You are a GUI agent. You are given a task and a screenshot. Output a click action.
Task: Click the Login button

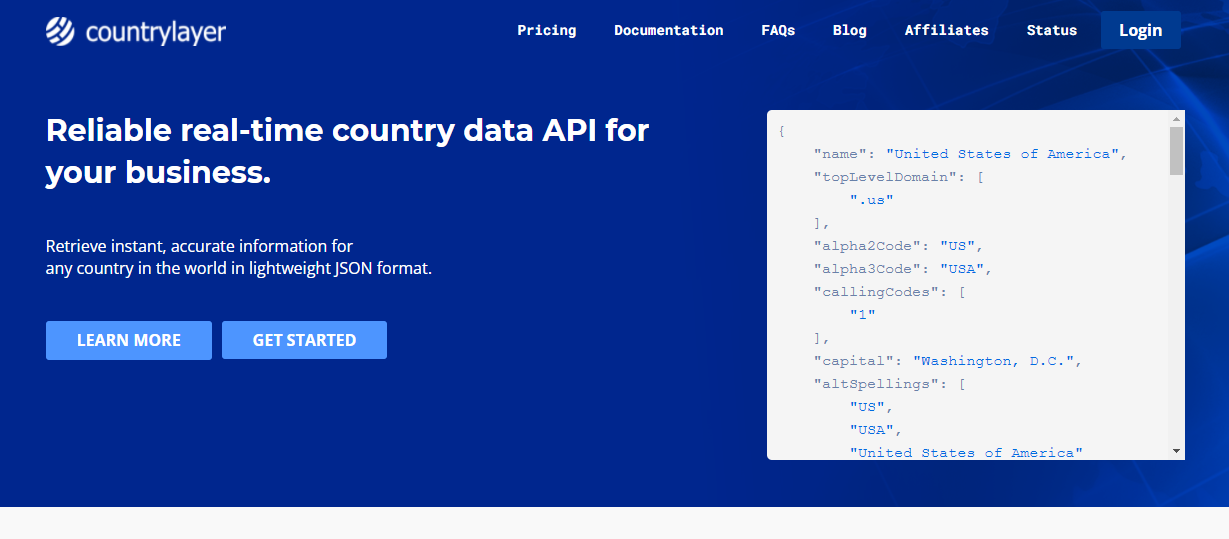point(1141,30)
